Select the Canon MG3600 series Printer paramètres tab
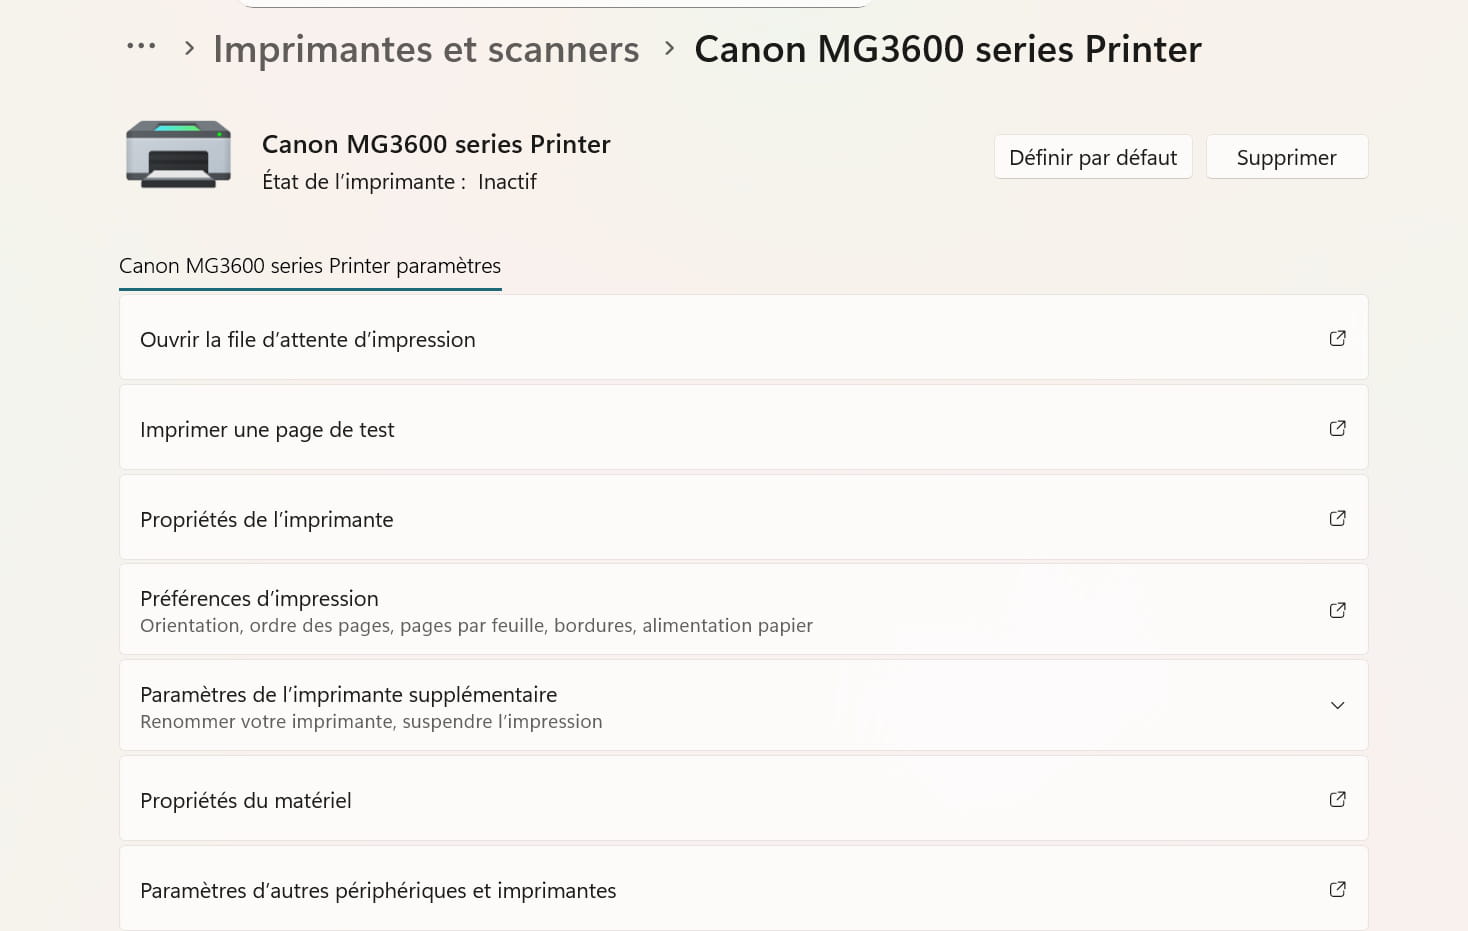The image size is (1468, 931). pyautogui.click(x=310, y=266)
